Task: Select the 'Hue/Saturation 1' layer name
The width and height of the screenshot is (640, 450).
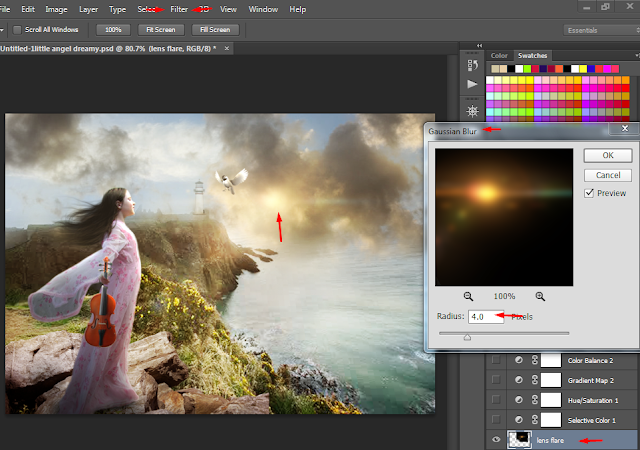Action: [x=593, y=401]
